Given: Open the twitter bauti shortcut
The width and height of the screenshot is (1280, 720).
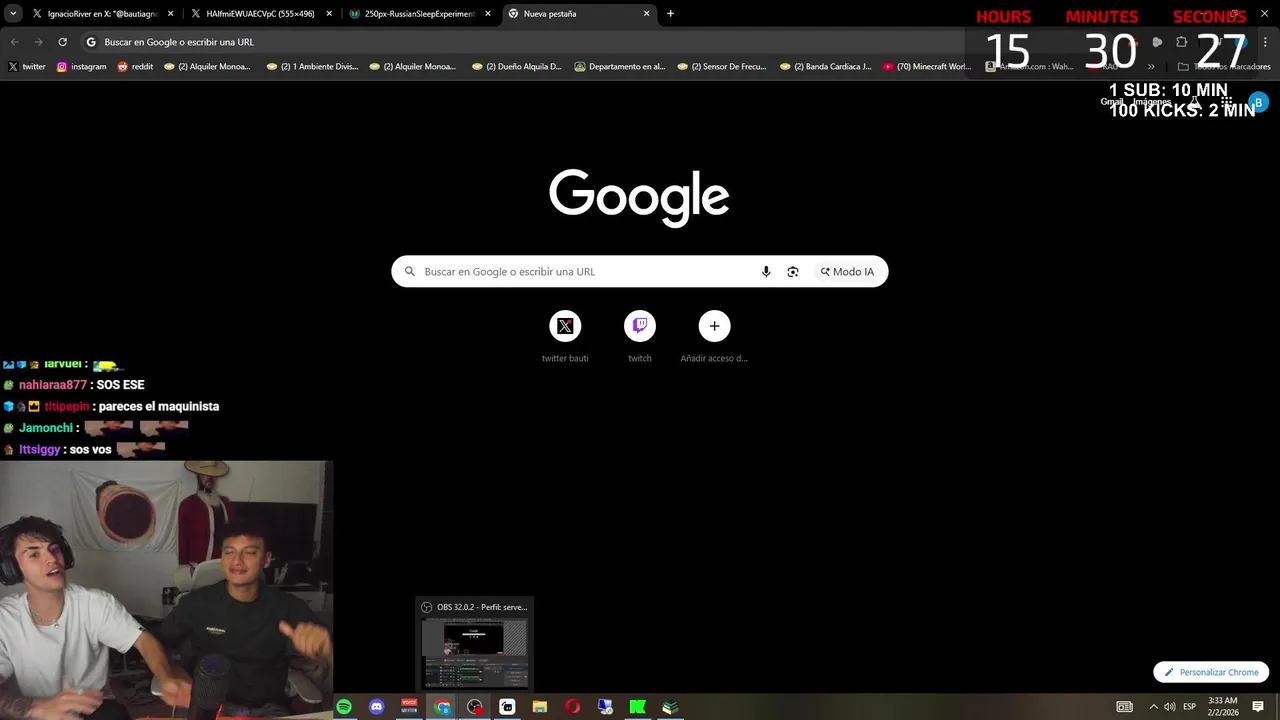Looking at the screenshot, I should pyautogui.click(x=565, y=336).
